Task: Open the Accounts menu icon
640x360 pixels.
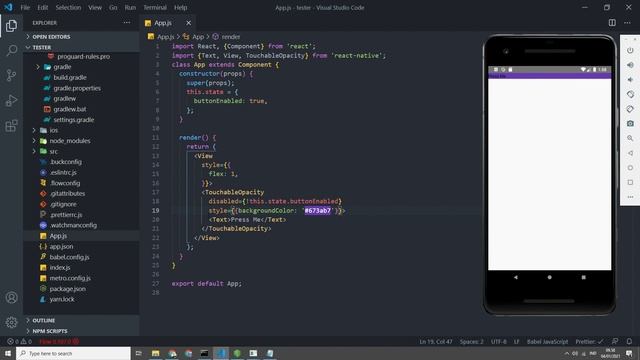Action: pyautogui.click(x=11, y=298)
